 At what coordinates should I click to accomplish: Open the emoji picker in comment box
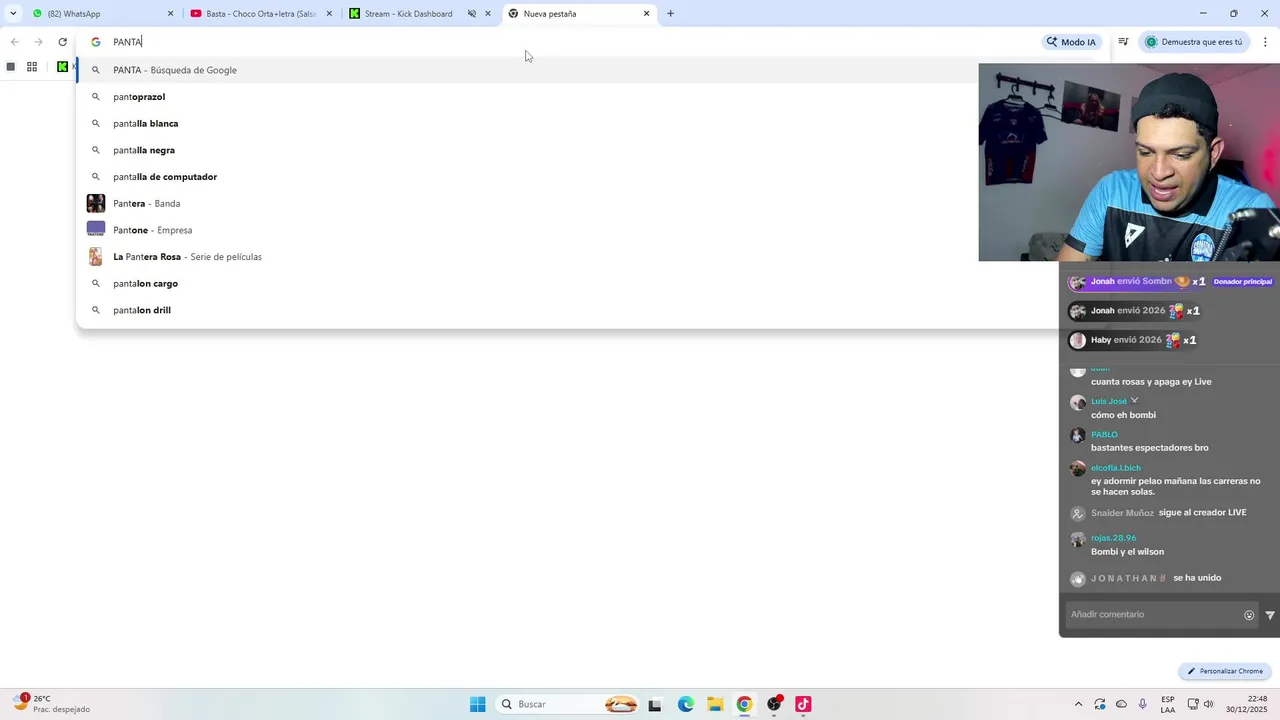pos(1249,615)
